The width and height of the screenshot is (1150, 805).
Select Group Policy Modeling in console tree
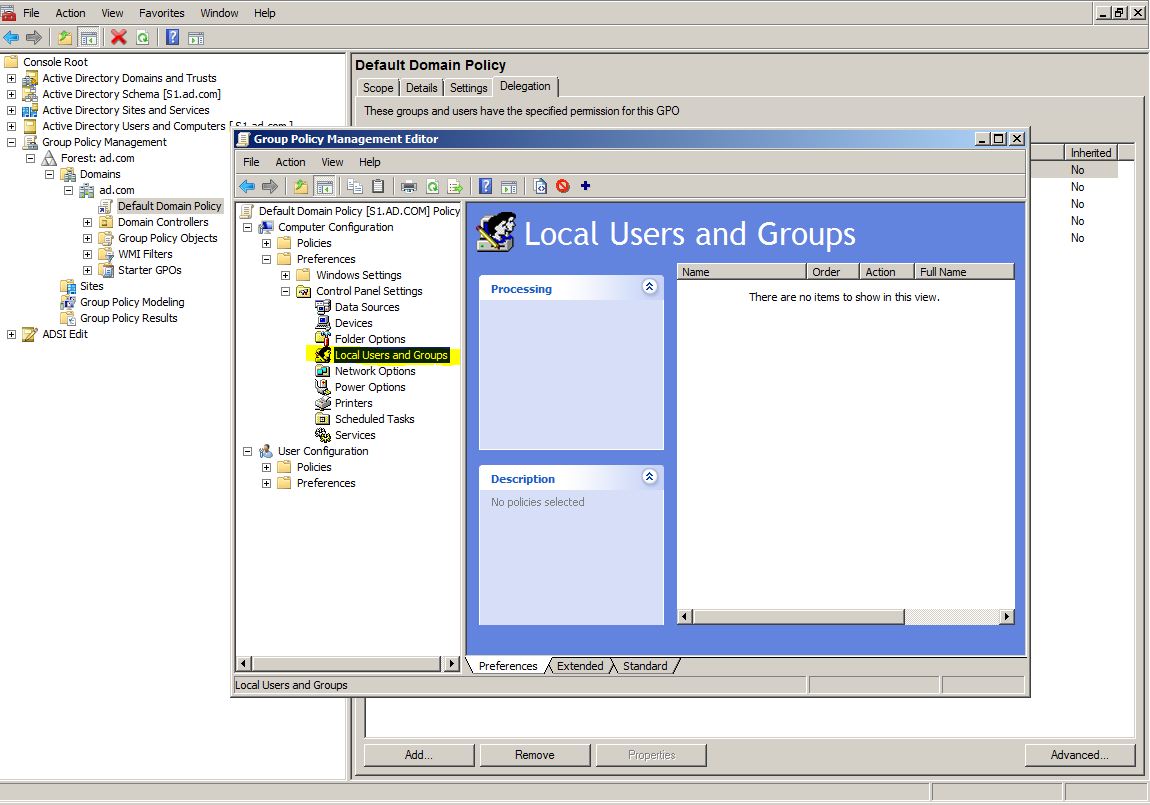click(132, 302)
